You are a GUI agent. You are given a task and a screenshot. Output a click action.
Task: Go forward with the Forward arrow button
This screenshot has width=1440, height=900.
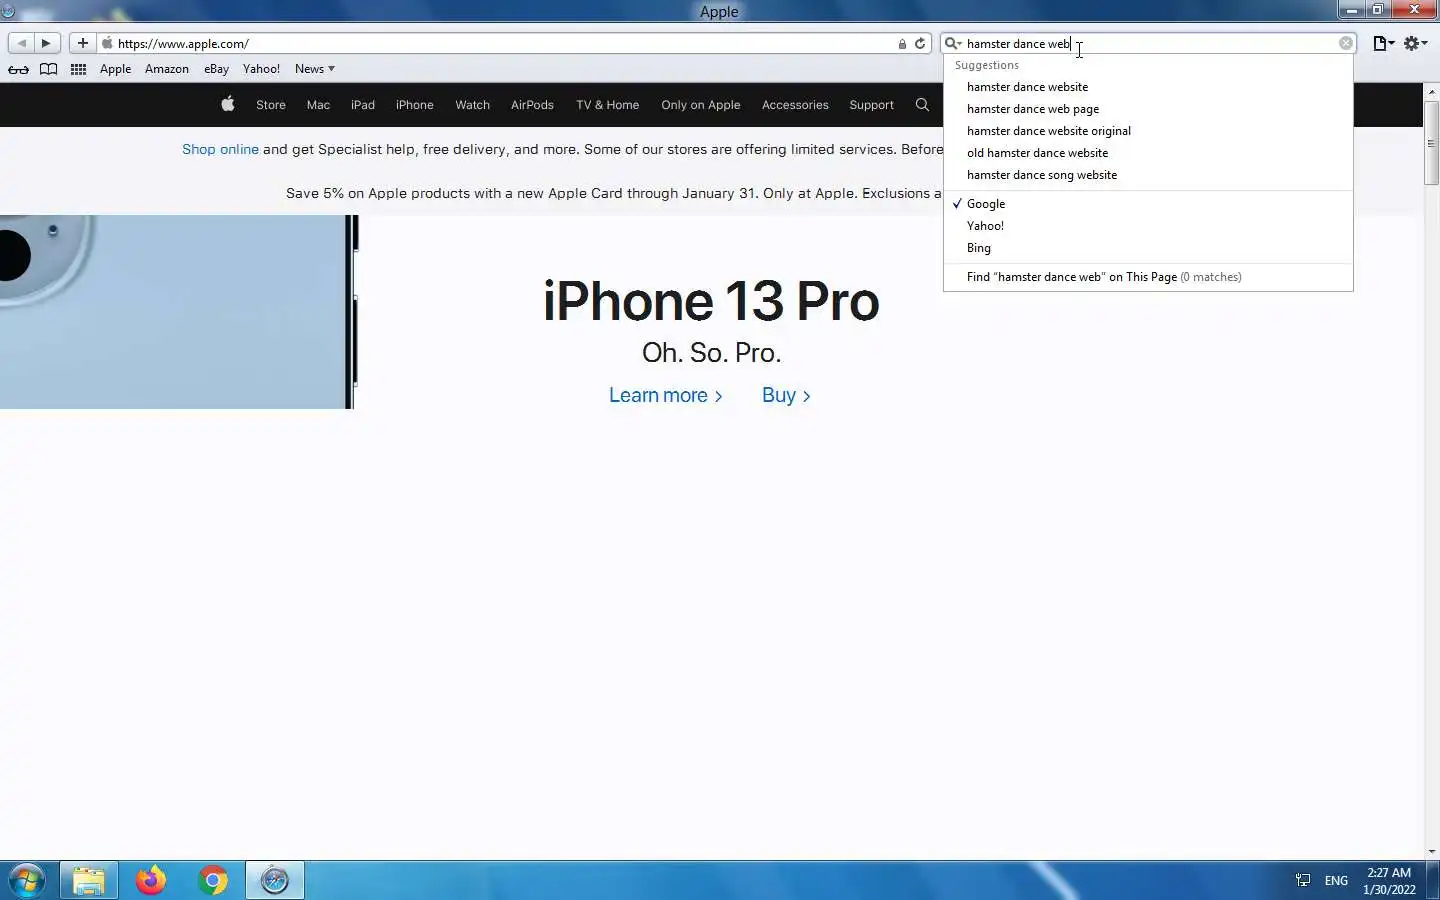pos(46,43)
